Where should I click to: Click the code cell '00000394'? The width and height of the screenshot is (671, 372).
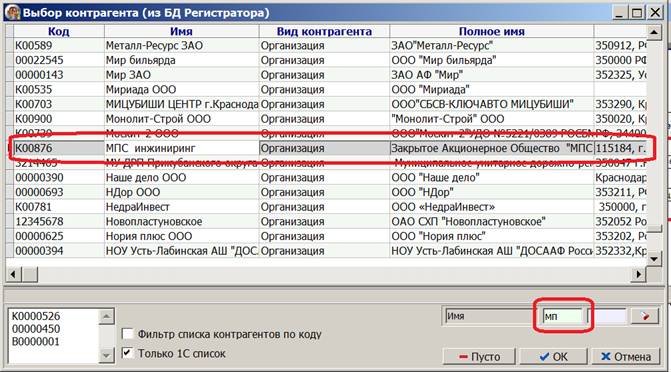click(59, 250)
